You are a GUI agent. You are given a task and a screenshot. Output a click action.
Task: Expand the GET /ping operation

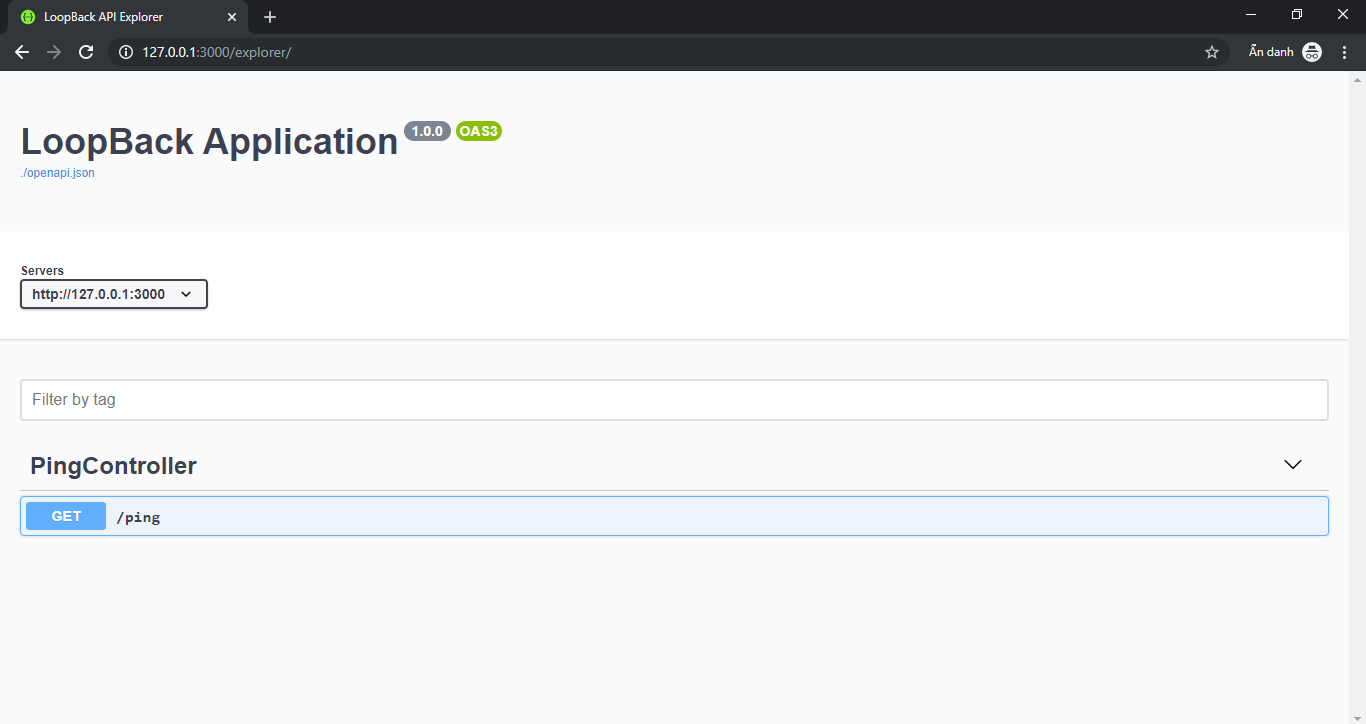[674, 516]
